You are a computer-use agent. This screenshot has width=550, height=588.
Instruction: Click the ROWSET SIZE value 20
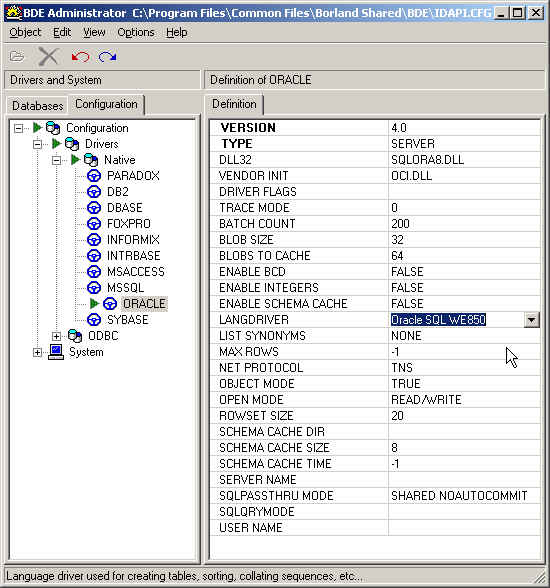(397, 416)
